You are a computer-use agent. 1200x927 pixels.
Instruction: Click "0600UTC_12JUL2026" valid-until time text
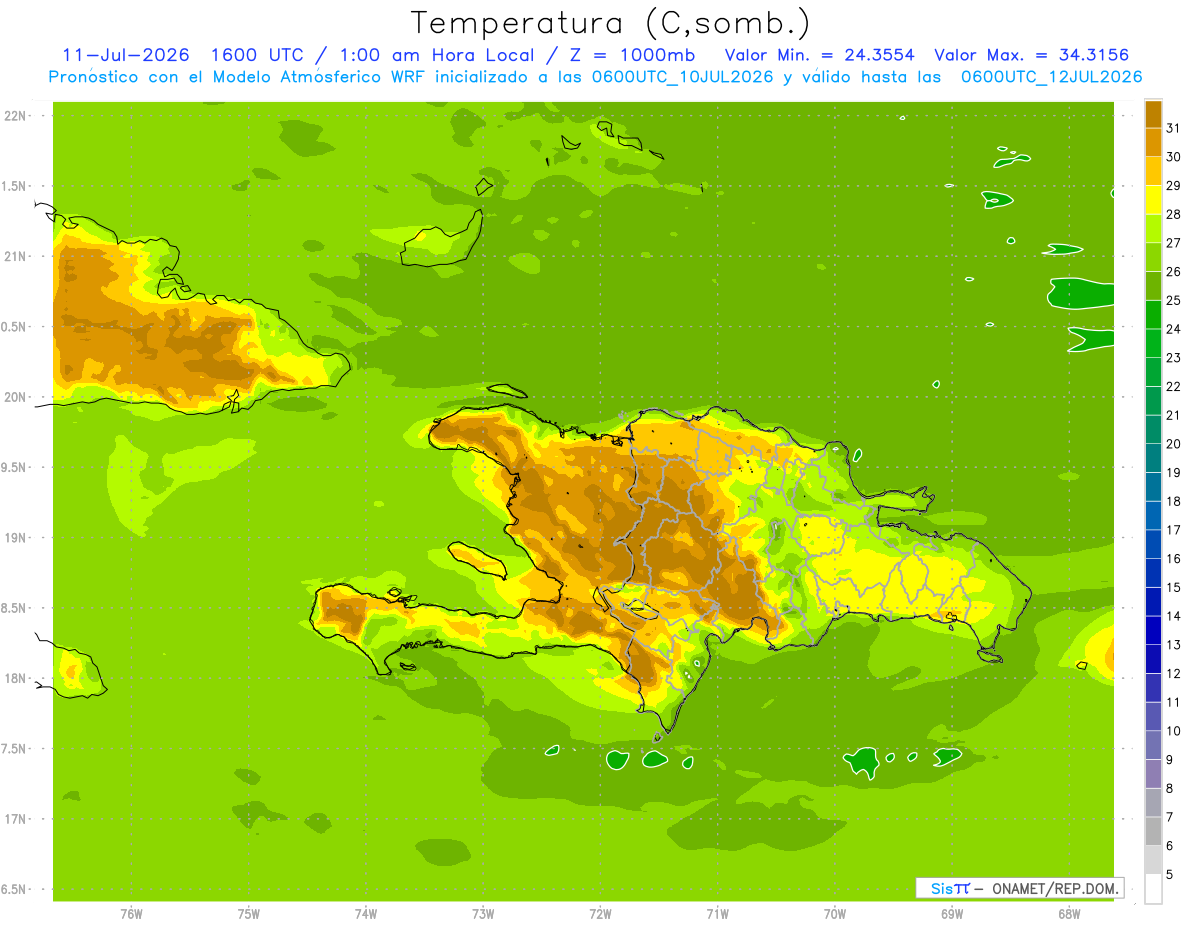point(1051,76)
